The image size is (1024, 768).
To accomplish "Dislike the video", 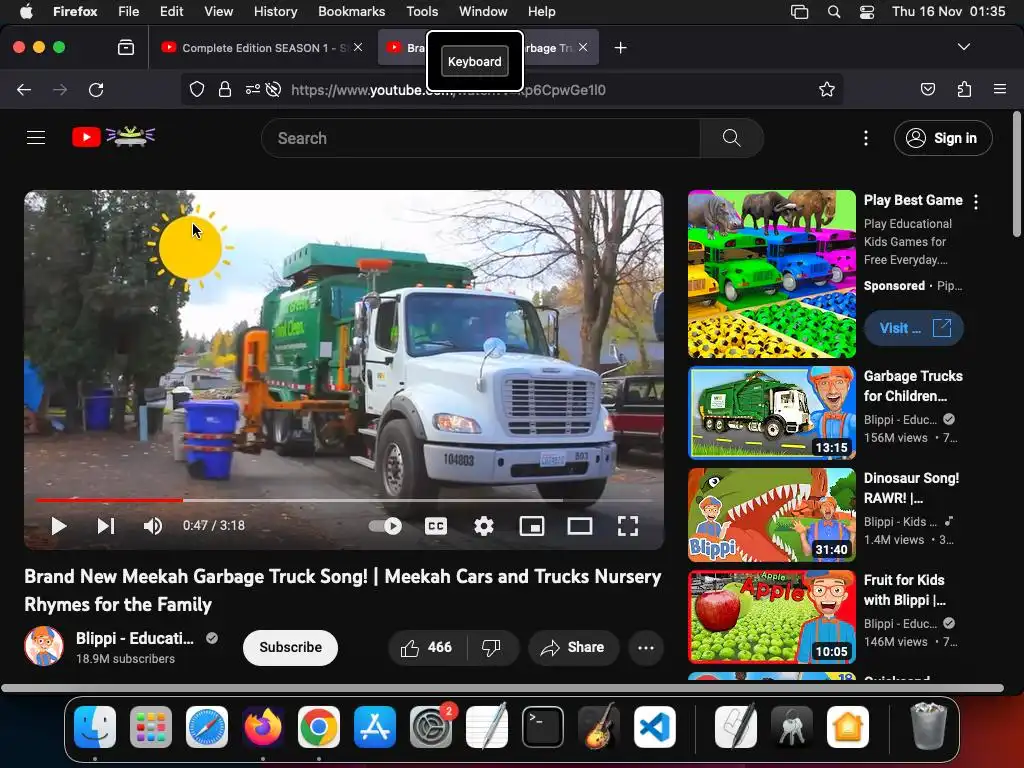I will (x=492, y=647).
